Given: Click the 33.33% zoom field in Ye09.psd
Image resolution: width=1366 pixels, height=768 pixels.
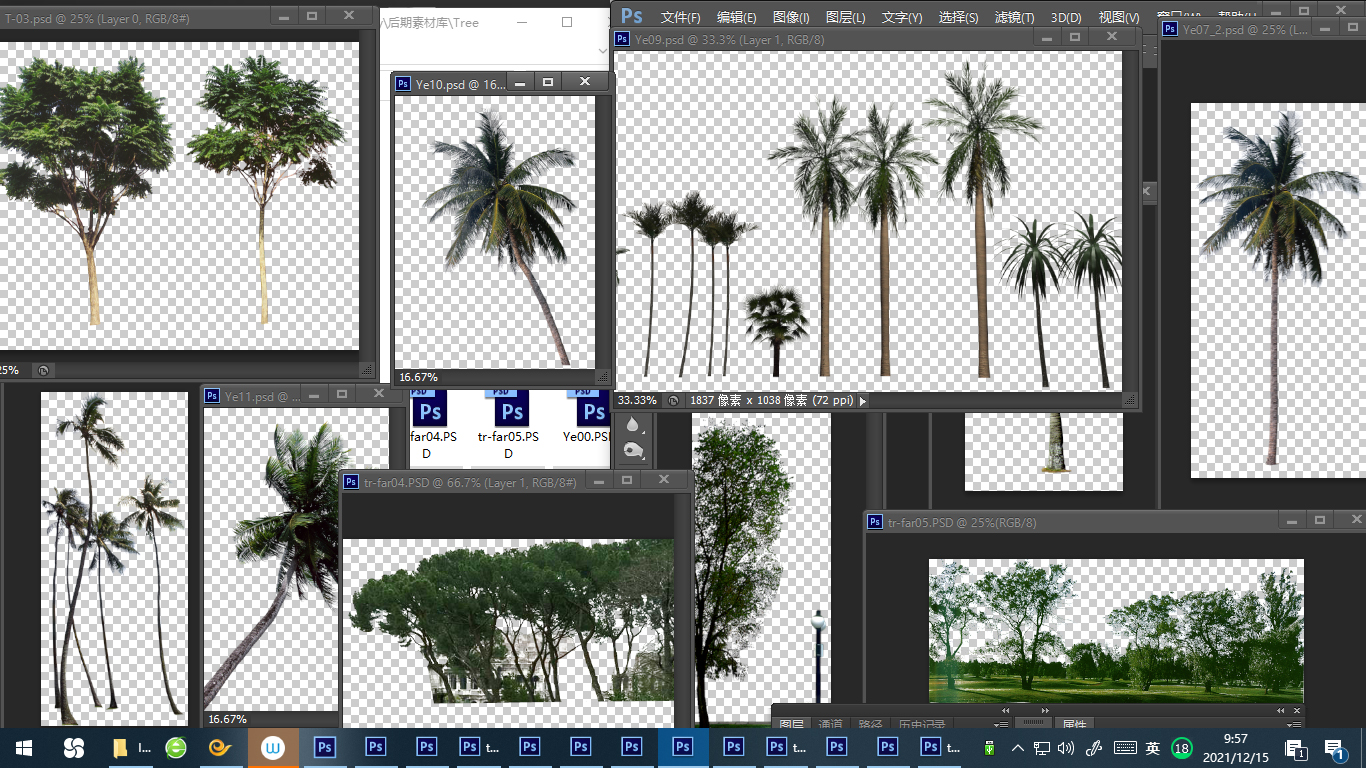Looking at the screenshot, I should [x=637, y=400].
